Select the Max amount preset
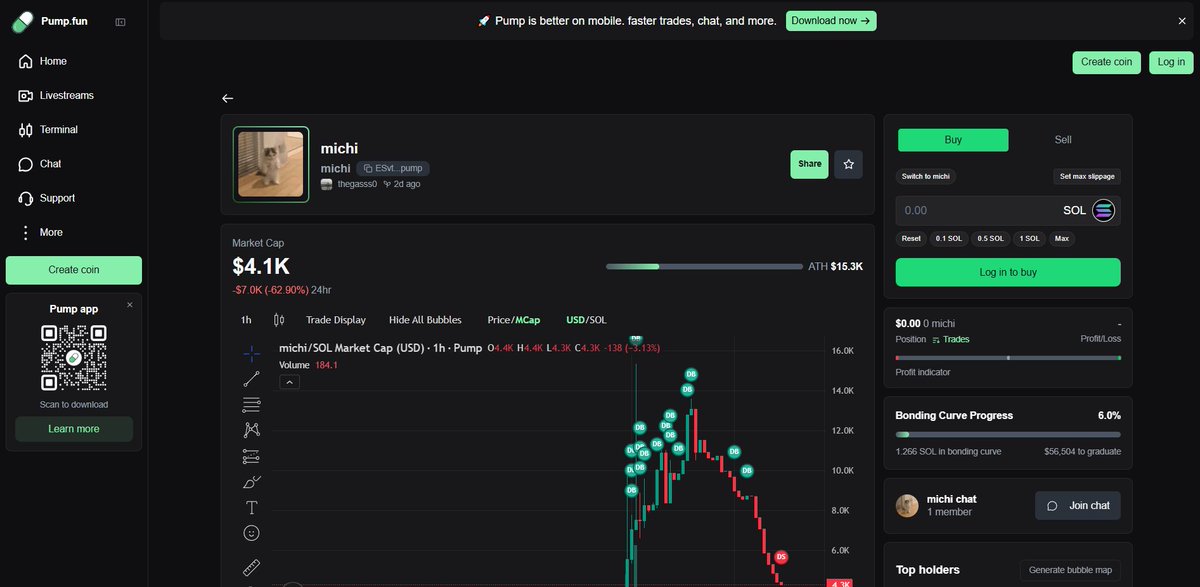This screenshot has height=587, width=1200. click(1062, 239)
